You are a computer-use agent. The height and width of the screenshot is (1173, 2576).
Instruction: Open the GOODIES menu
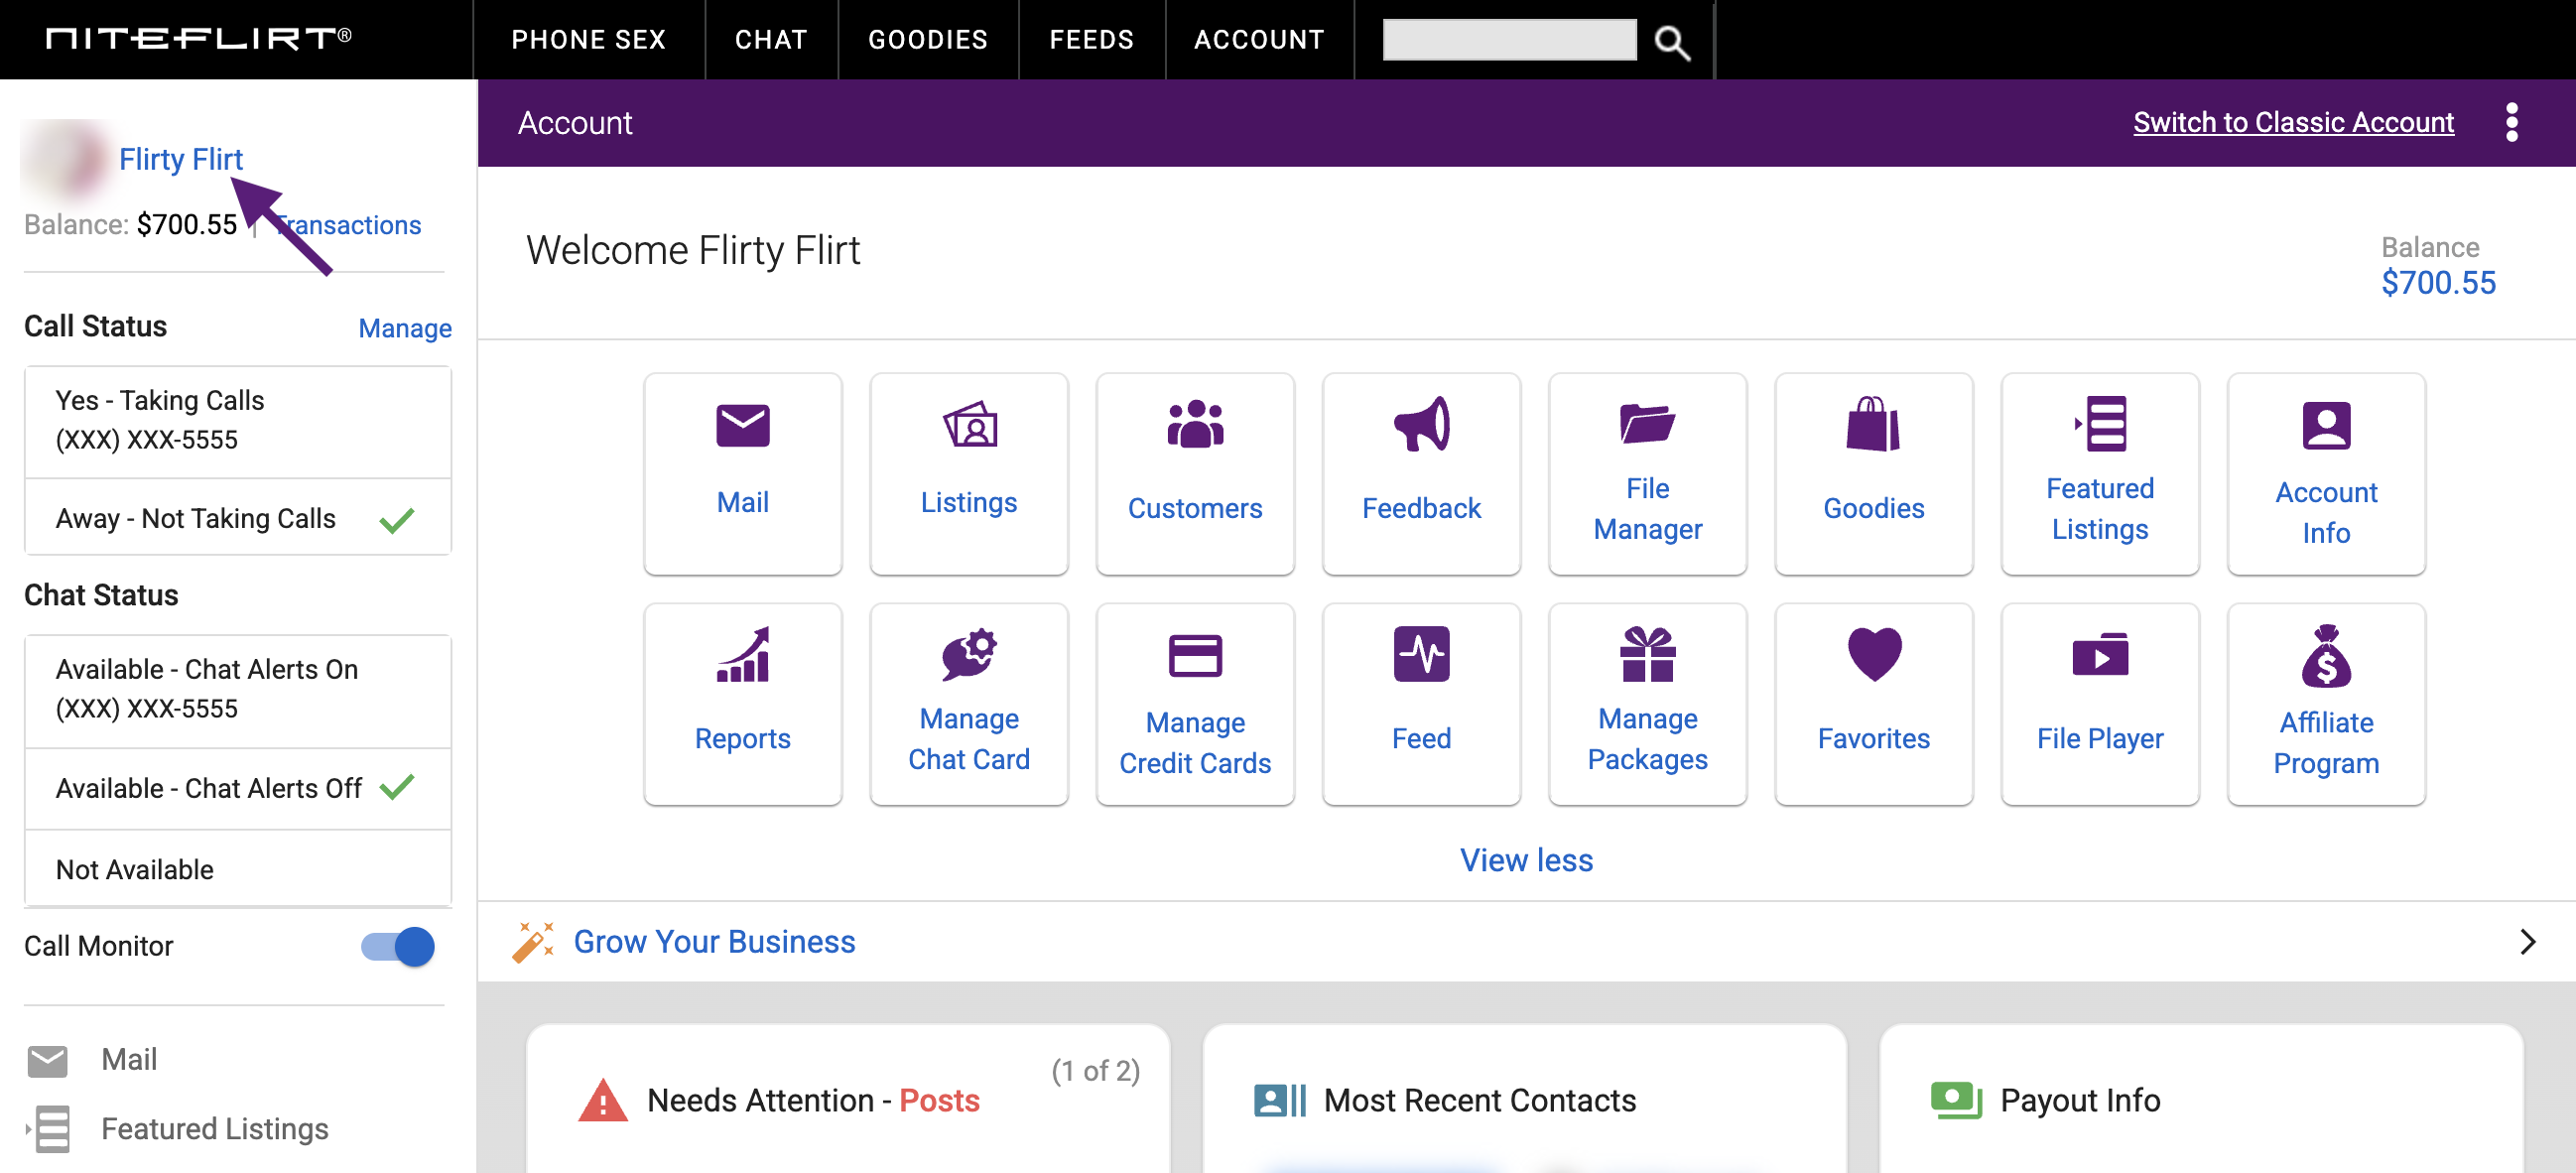(x=928, y=40)
